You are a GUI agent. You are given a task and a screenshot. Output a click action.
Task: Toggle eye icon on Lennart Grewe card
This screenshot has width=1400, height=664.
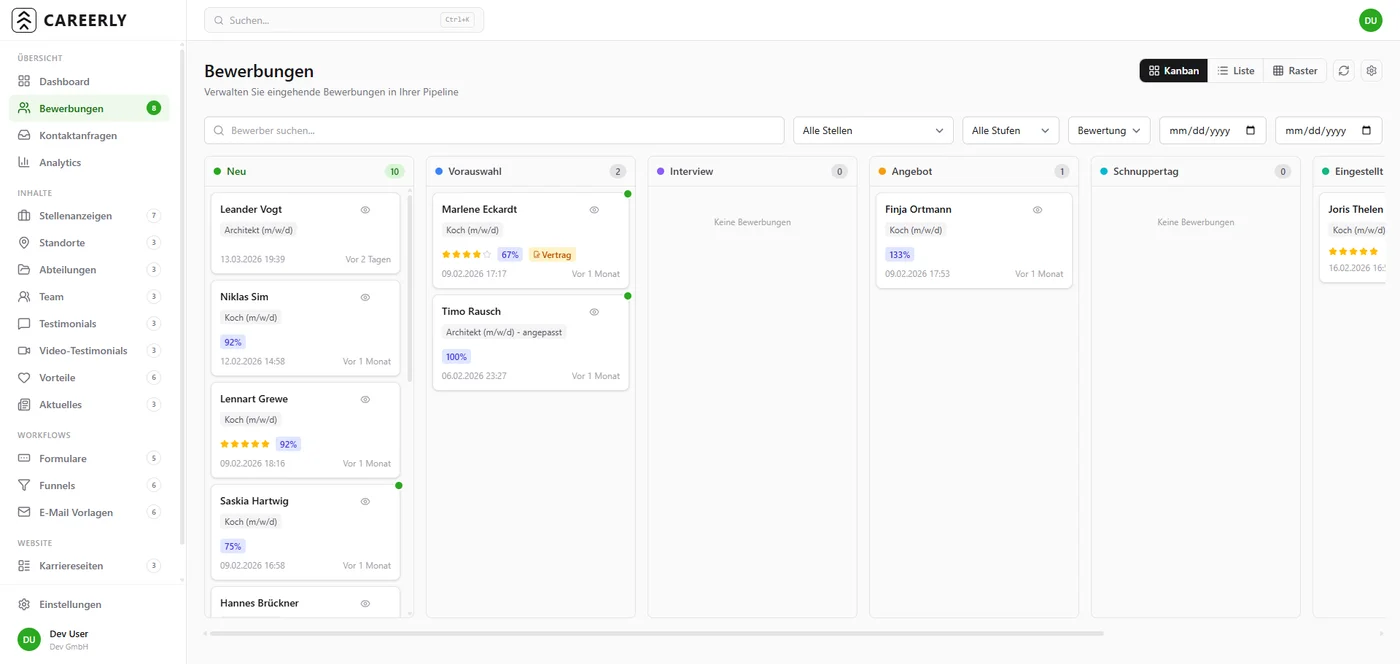click(x=365, y=399)
